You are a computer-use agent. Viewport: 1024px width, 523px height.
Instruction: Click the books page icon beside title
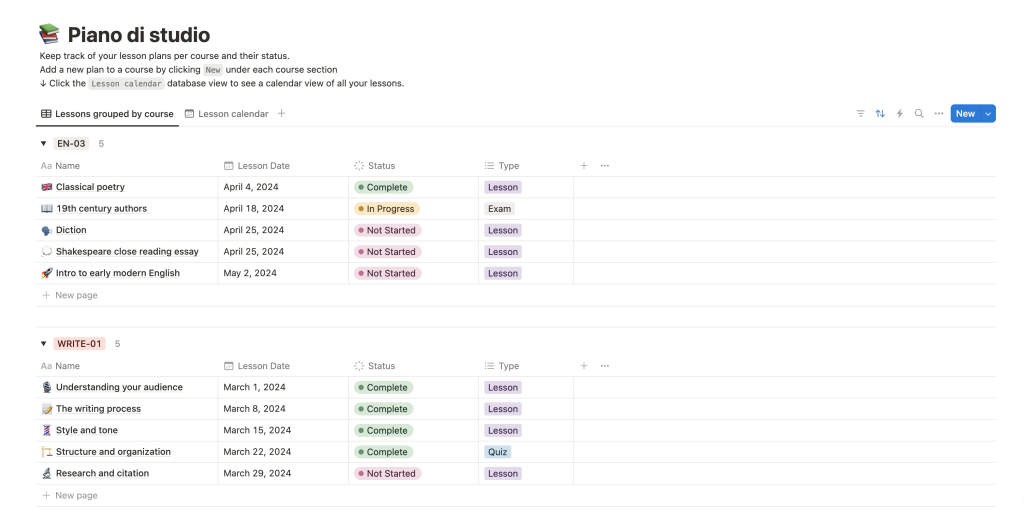49,35
